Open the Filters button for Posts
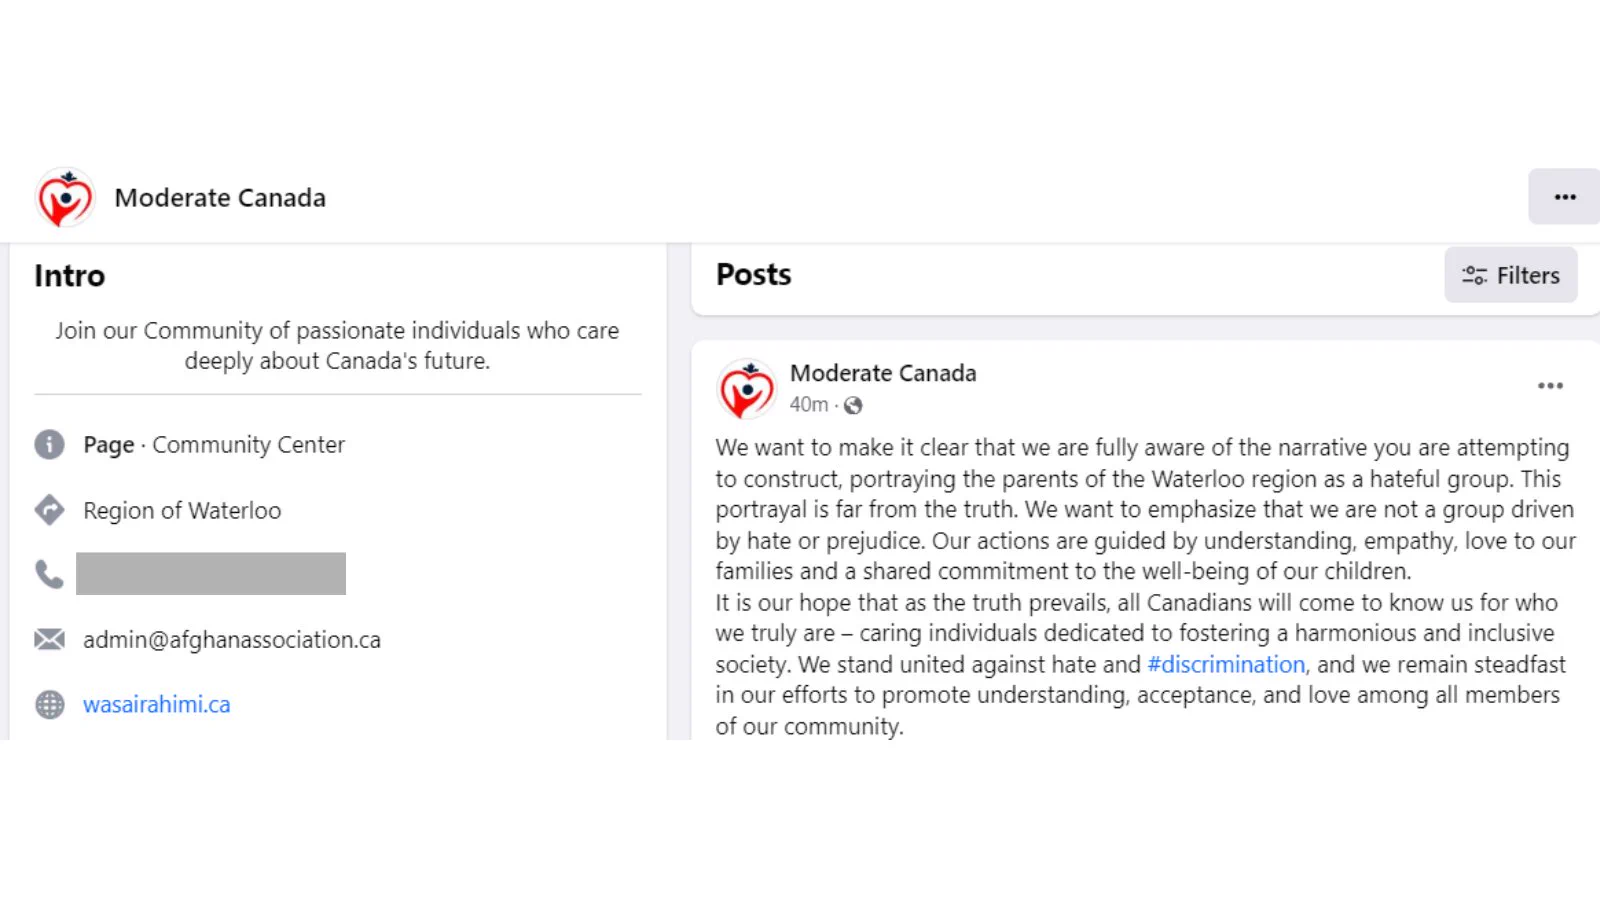 tap(1511, 275)
